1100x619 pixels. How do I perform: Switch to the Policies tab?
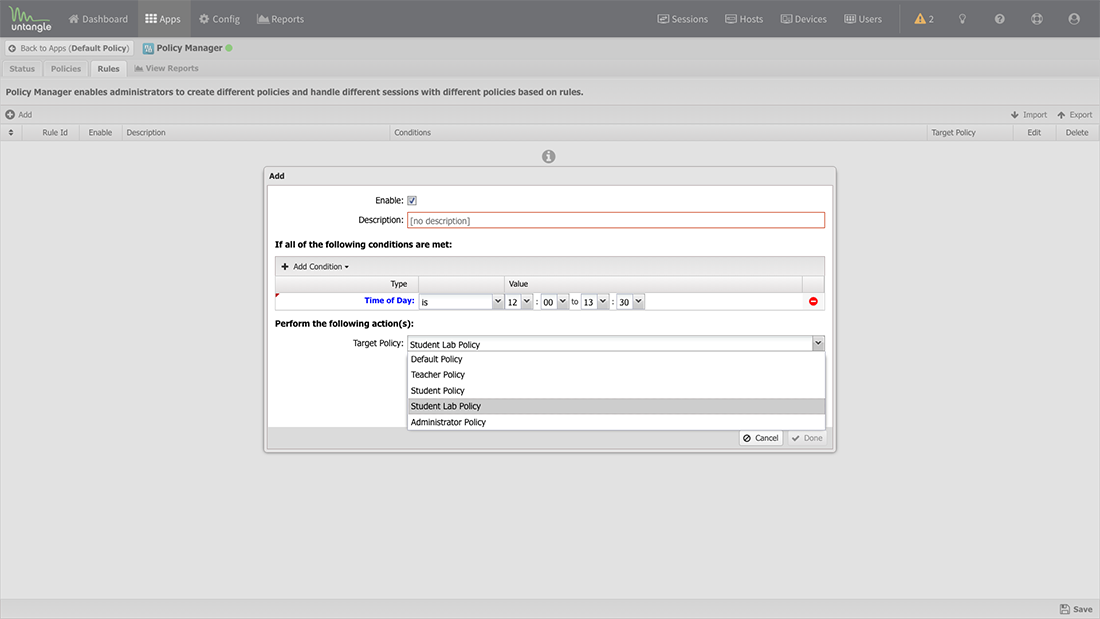[x=66, y=69]
